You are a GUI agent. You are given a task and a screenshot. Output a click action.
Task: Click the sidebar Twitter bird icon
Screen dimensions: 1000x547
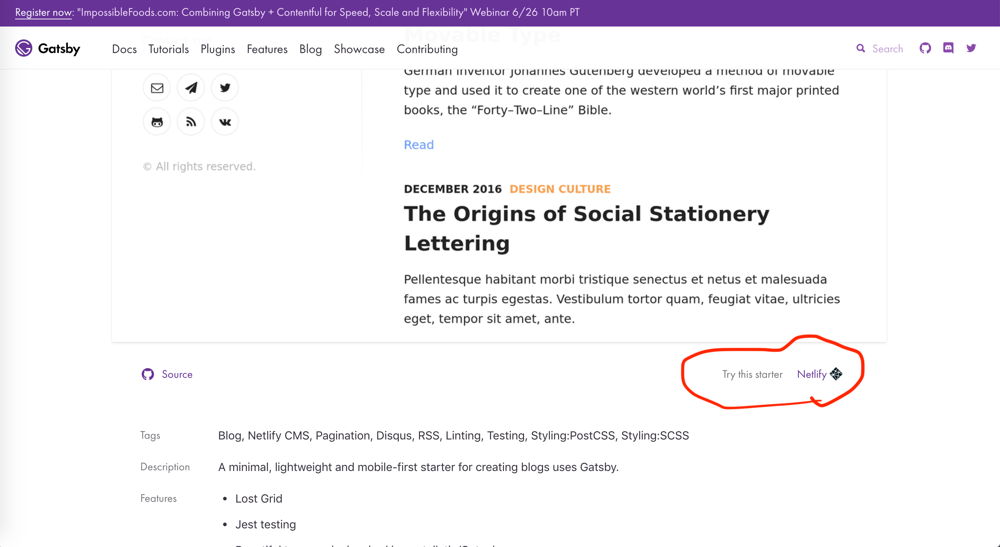click(225, 88)
